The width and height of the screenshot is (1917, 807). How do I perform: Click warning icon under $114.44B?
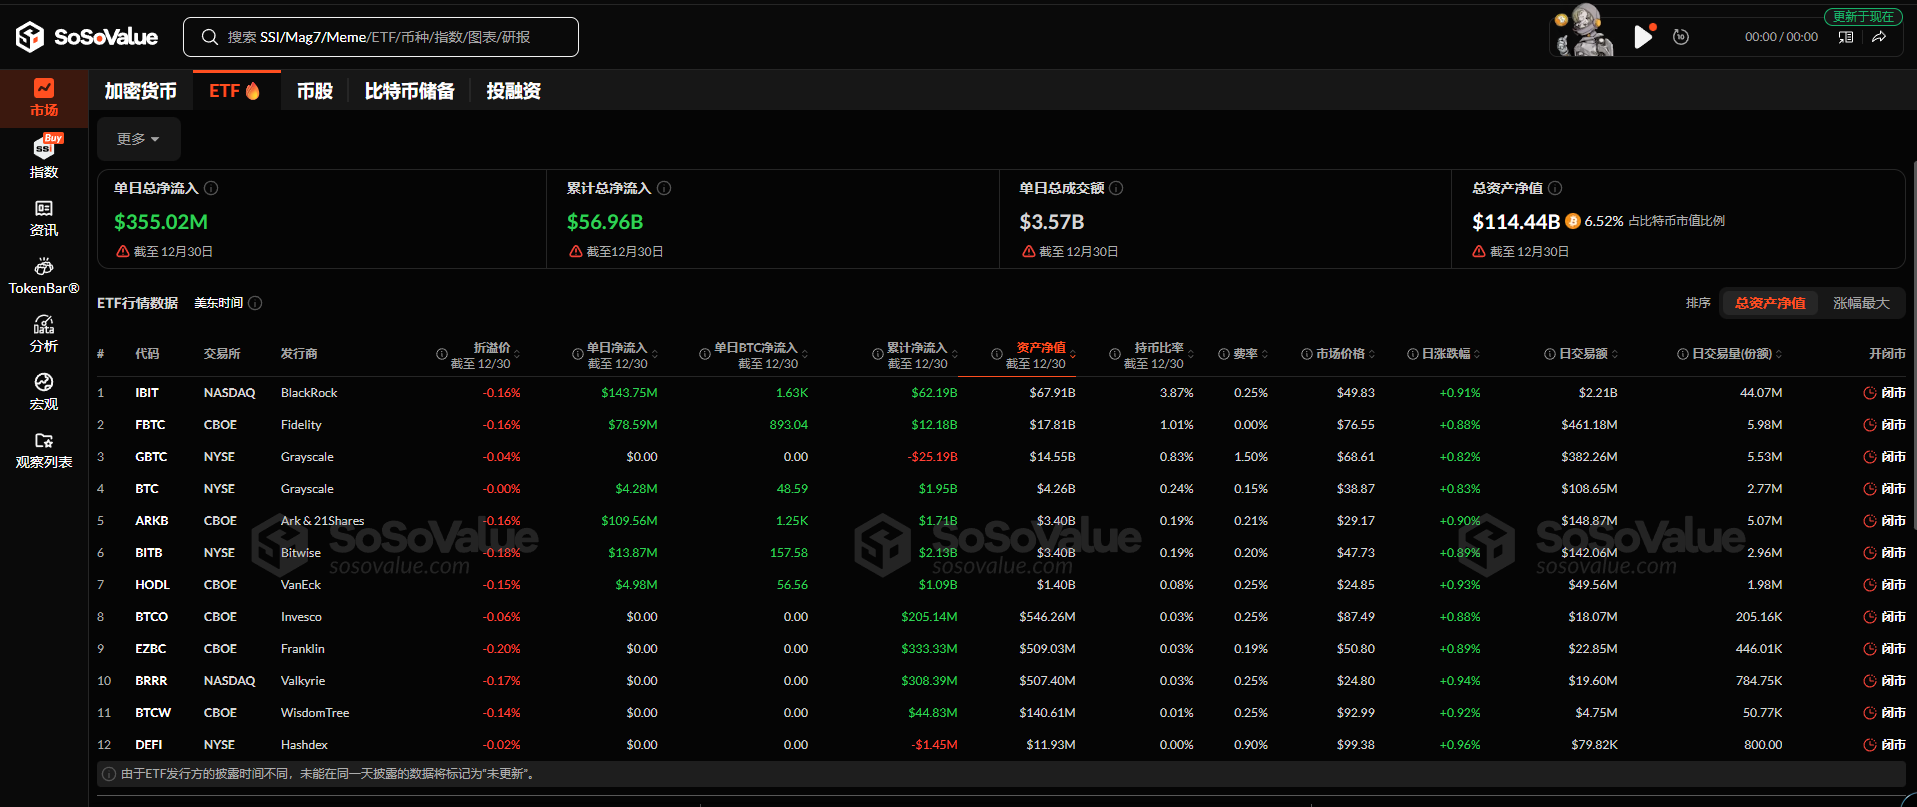1479,252
